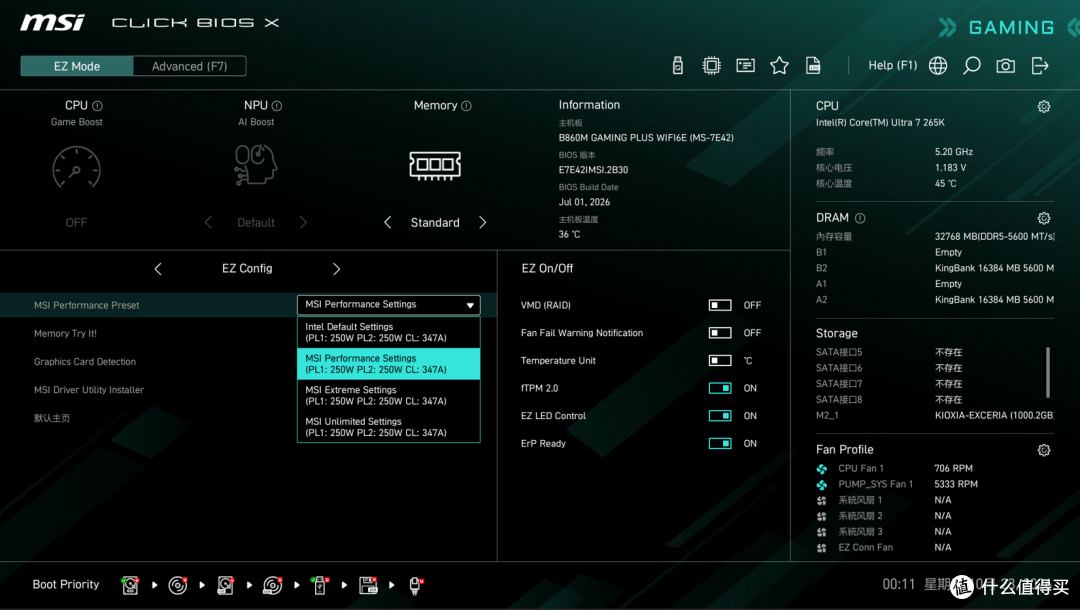Toggle EZ LED Control switch
Image resolution: width=1080 pixels, height=610 pixels.
pyautogui.click(x=720, y=415)
